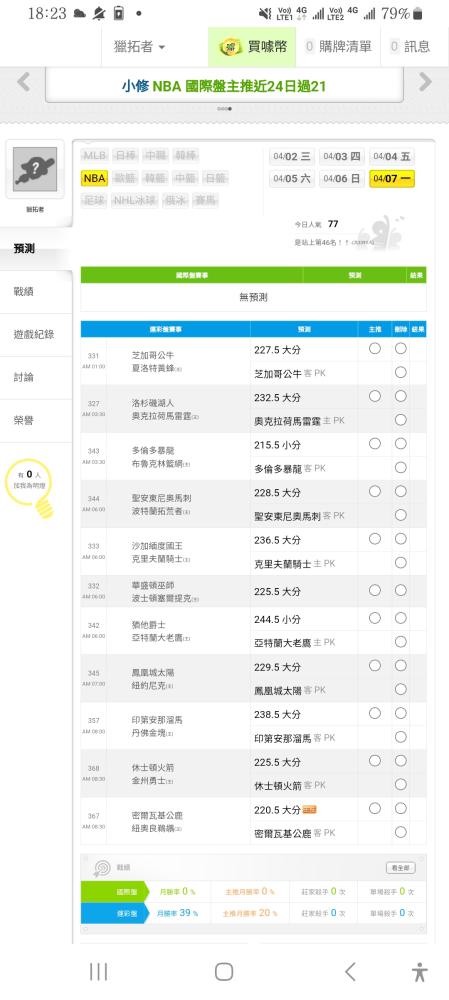Open the 小修 NBA 國際盤 banner link
Image resolution: width=449 pixels, height=1000 pixels.
224,85
